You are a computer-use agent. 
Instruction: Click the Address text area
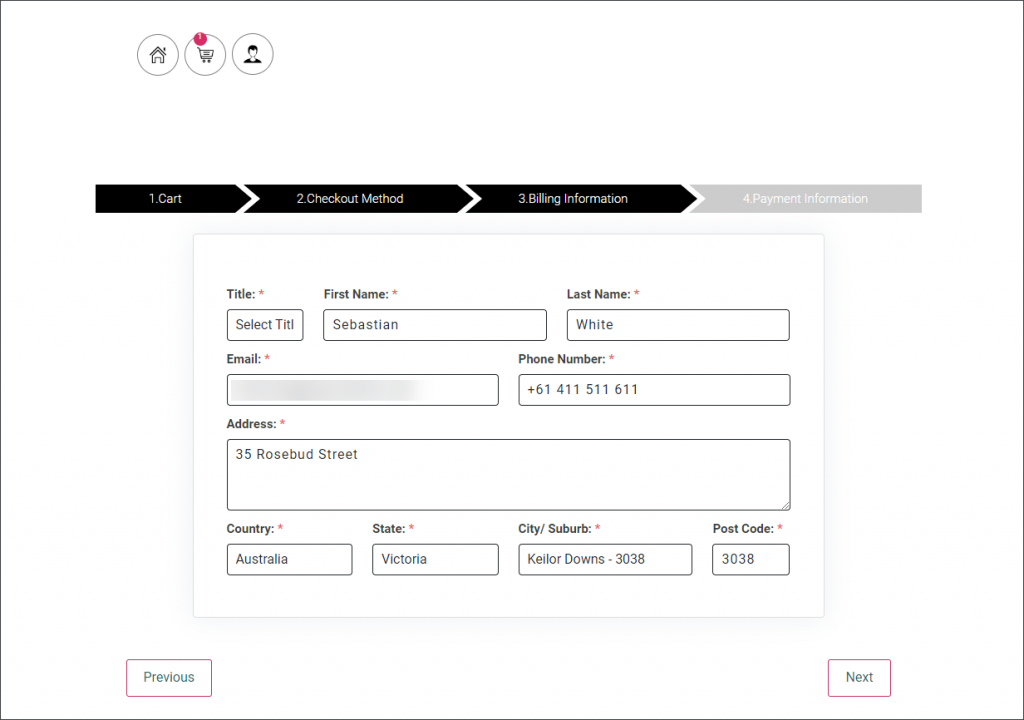click(x=509, y=475)
